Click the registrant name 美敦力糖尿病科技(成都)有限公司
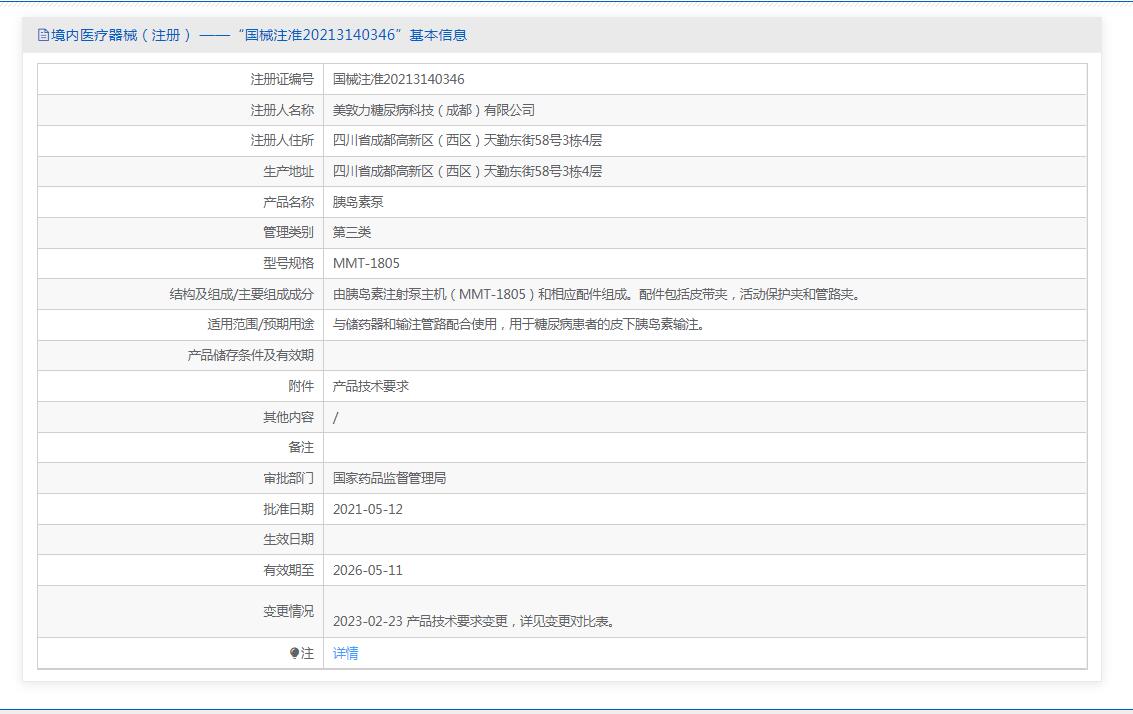This screenshot has height=714, width=1133. pos(433,110)
